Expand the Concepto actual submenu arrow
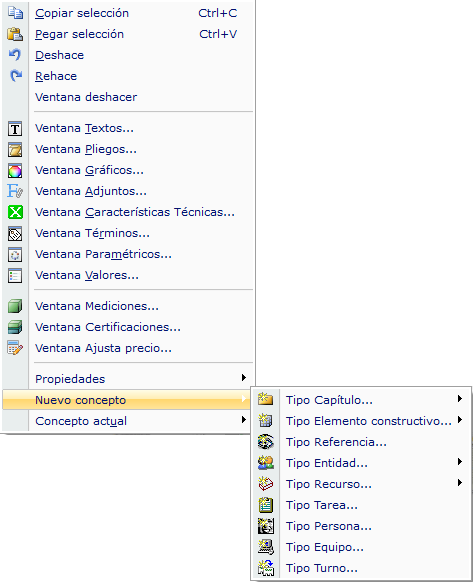The height and width of the screenshot is (582, 473). point(244,420)
